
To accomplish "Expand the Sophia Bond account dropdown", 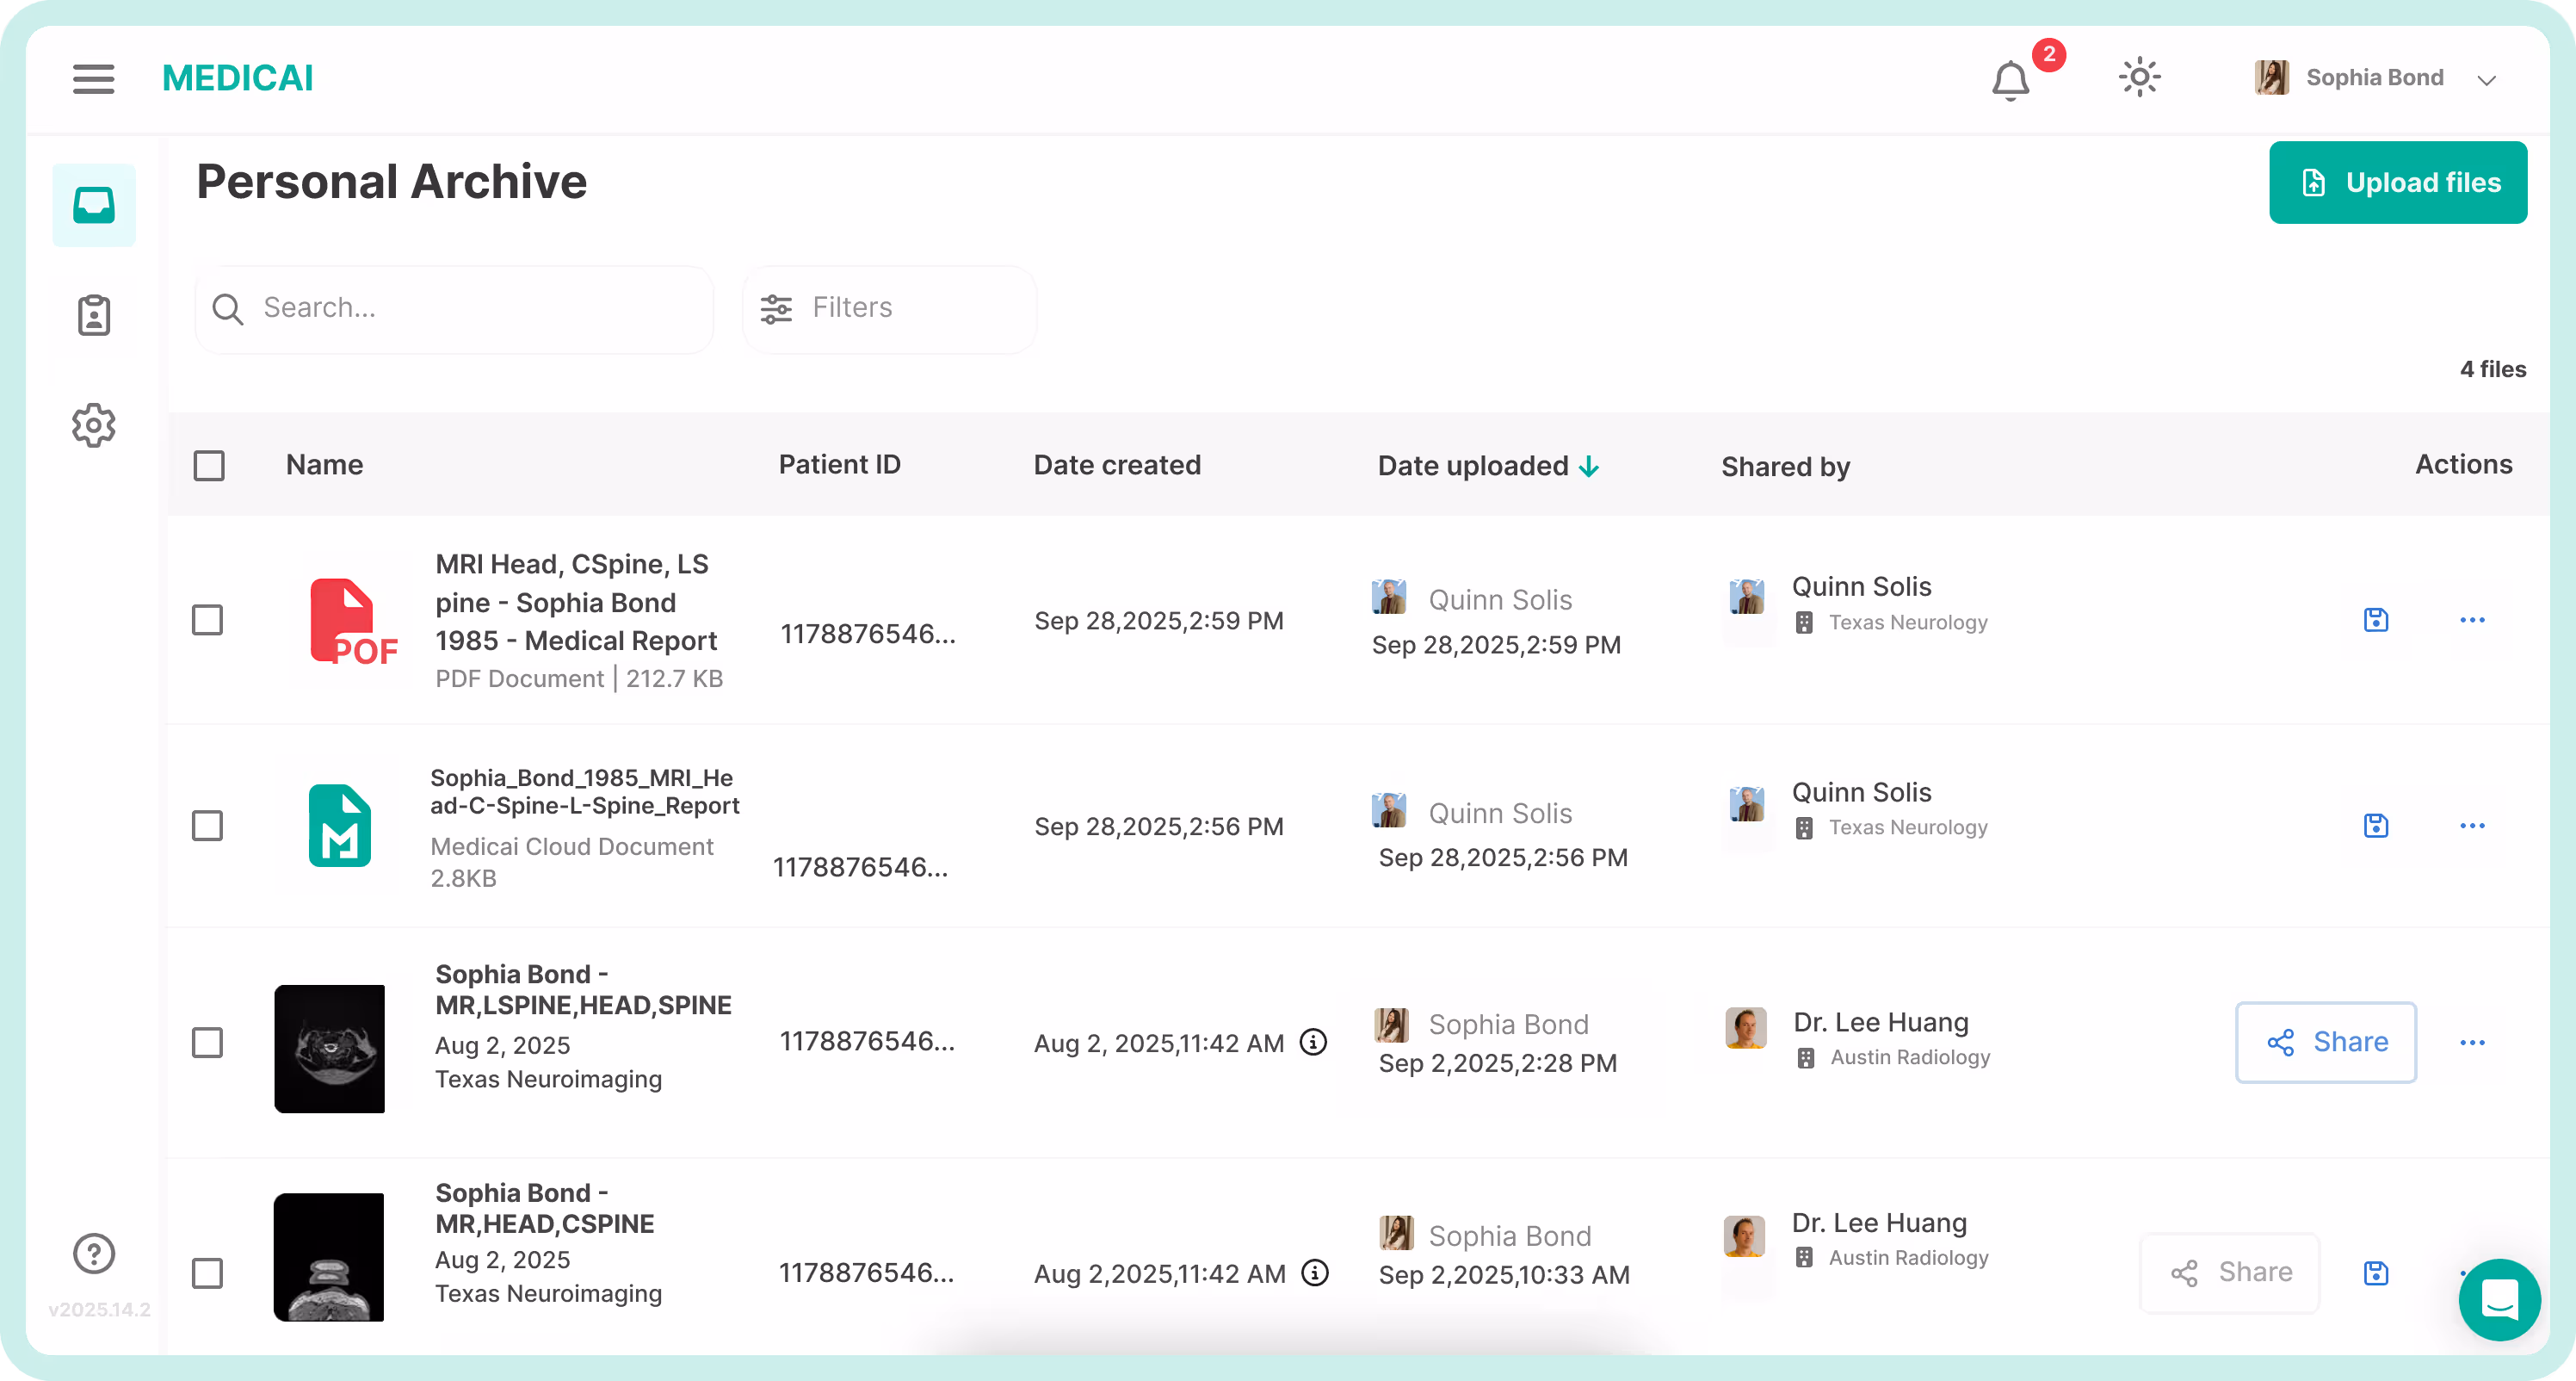I will click(x=2486, y=80).
